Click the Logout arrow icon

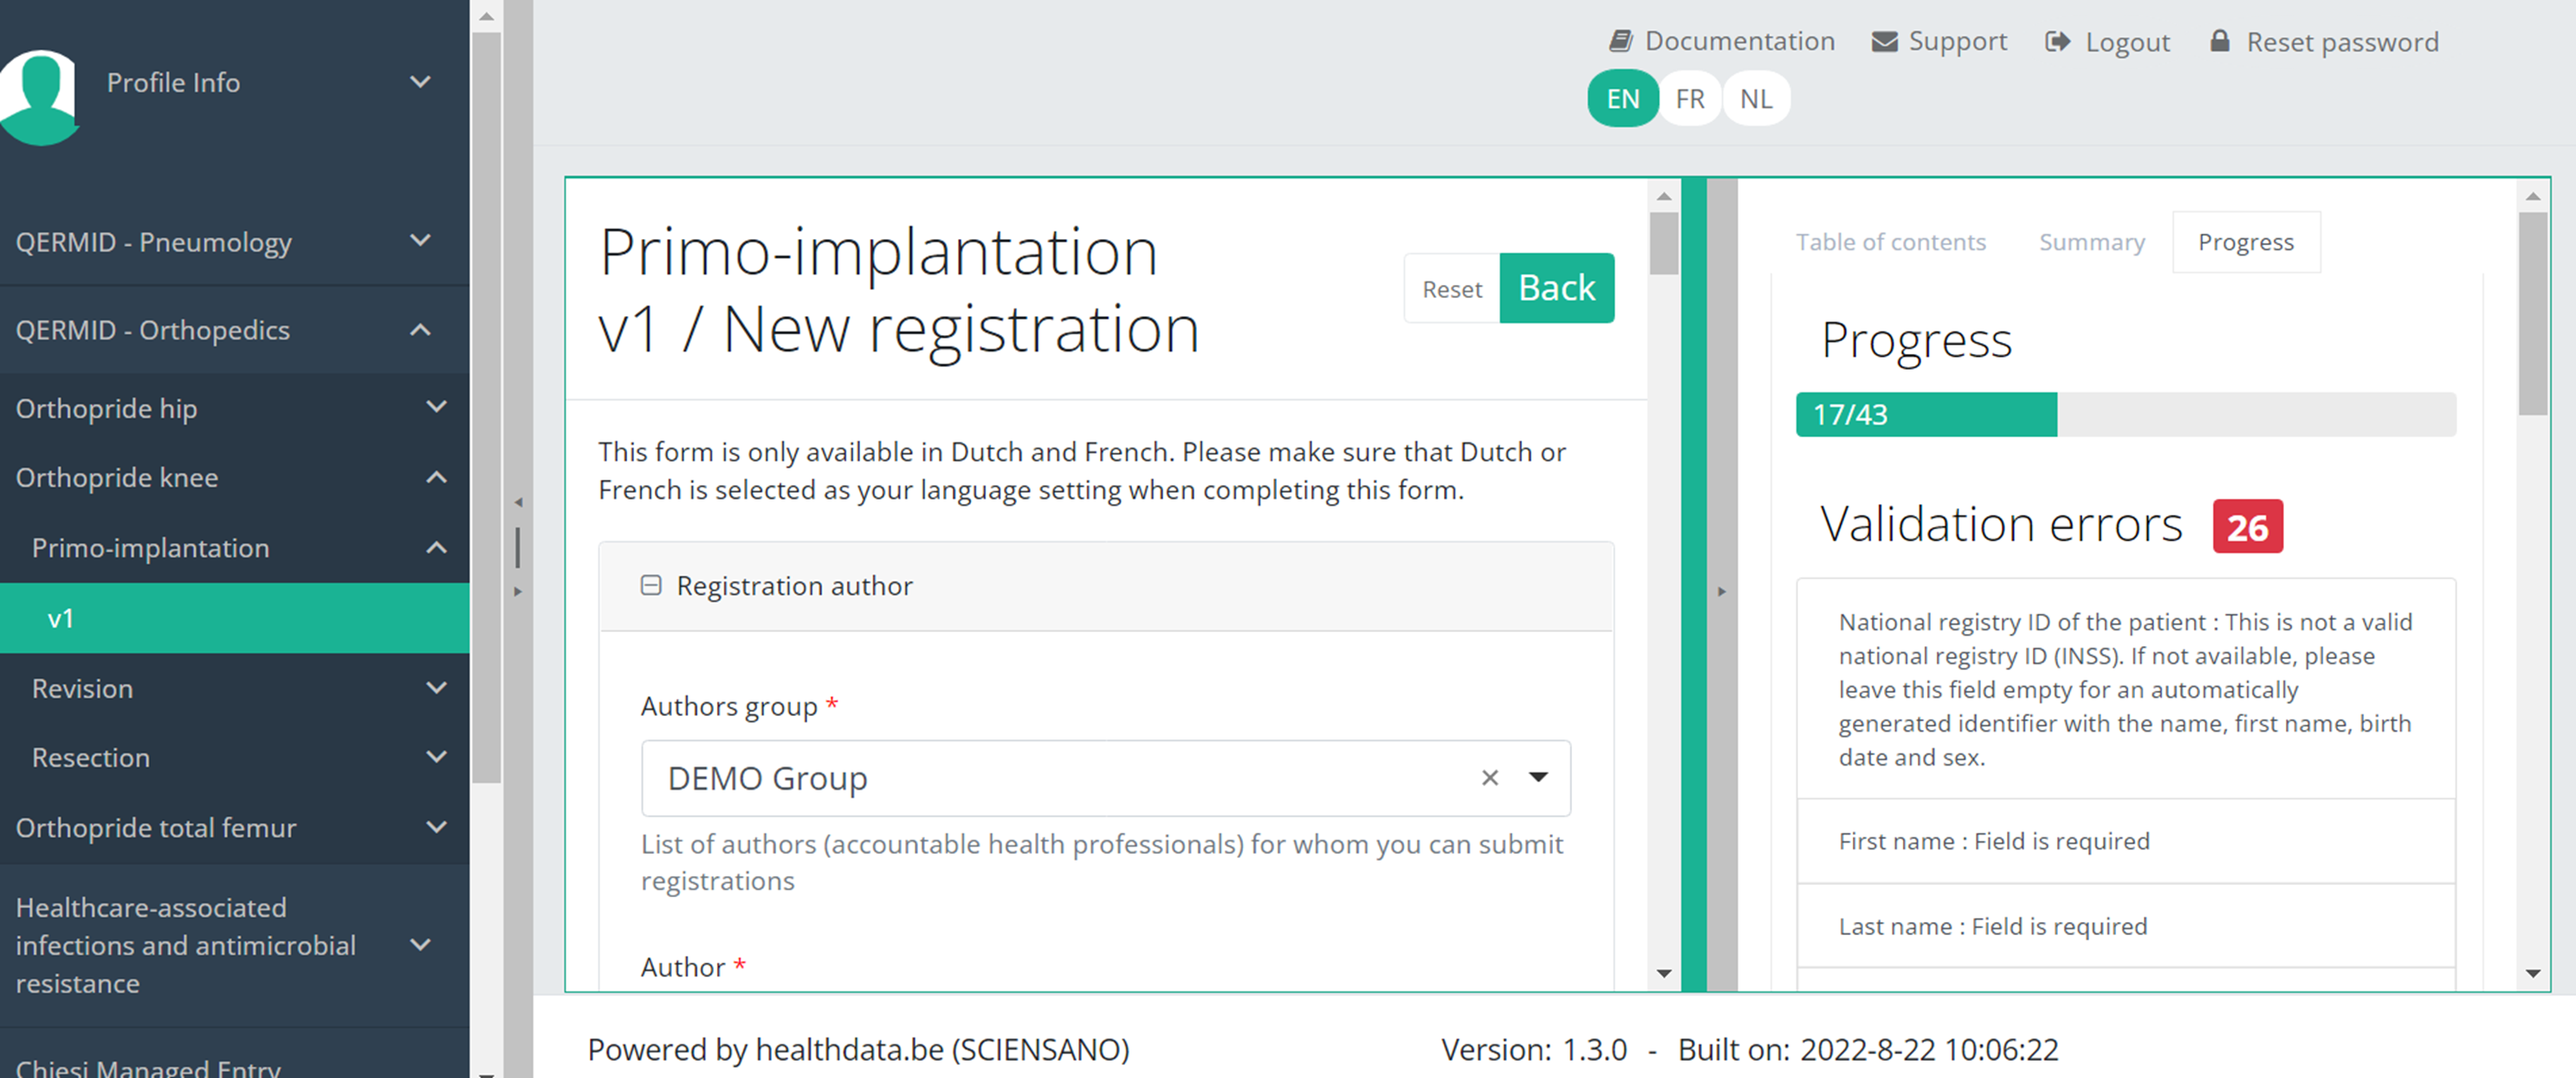pos(2057,41)
